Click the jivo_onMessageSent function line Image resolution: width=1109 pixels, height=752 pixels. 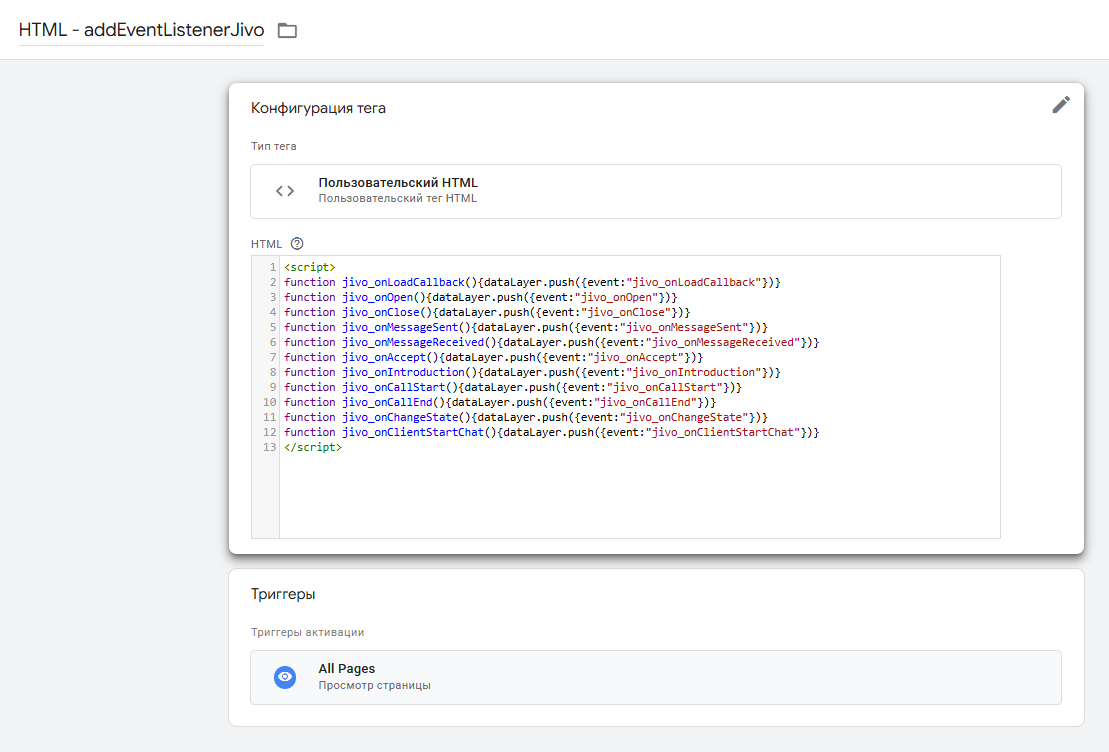coord(526,328)
